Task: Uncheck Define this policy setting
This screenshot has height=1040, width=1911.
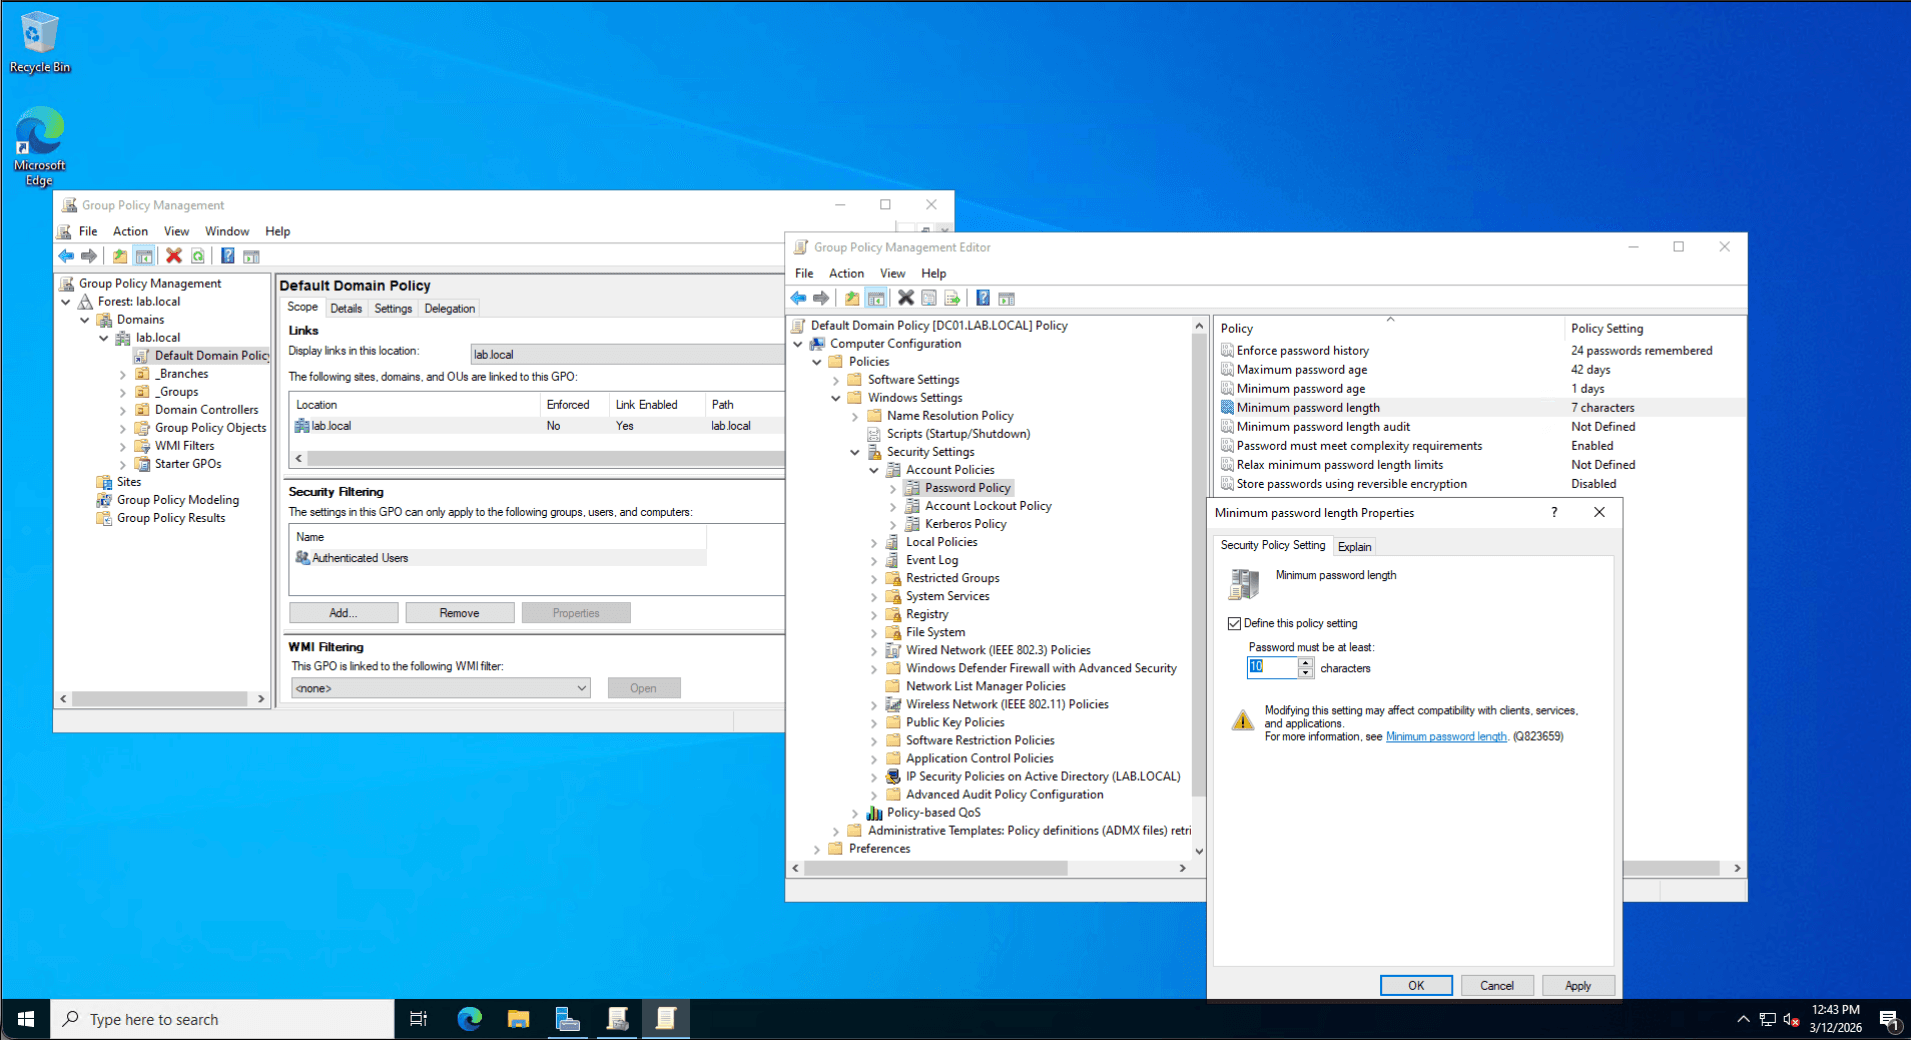Action: point(1234,623)
